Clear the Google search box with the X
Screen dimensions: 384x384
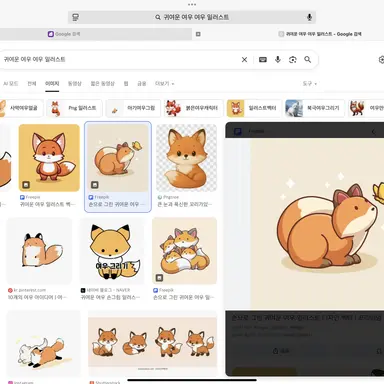[x=244, y=59]
